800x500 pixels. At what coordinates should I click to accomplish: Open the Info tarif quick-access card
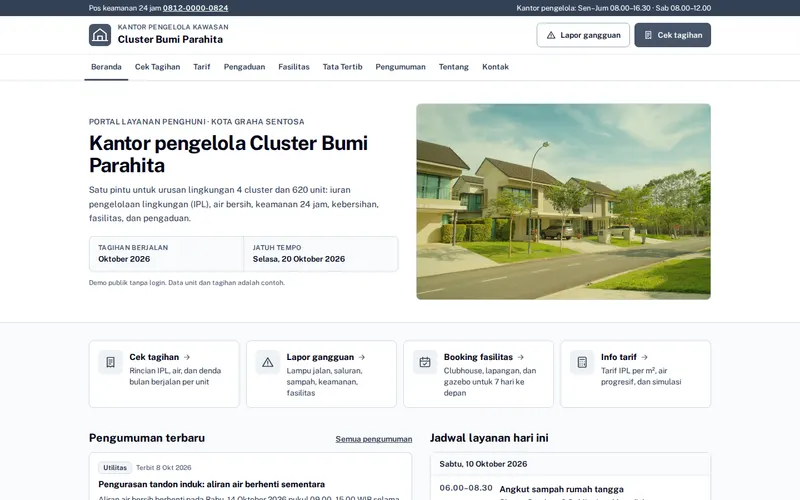(x=635, y=374)
